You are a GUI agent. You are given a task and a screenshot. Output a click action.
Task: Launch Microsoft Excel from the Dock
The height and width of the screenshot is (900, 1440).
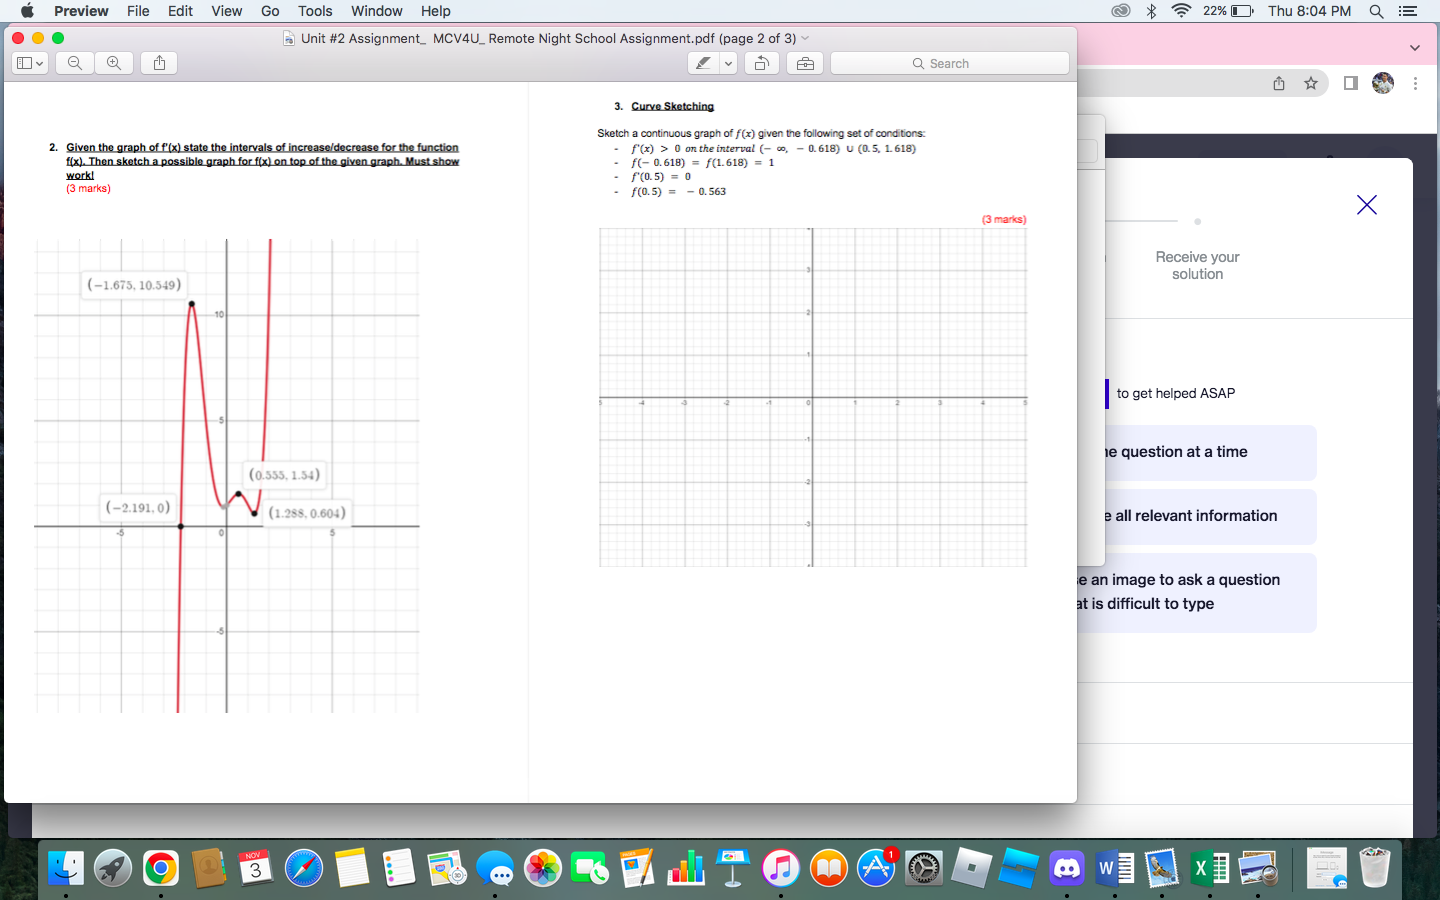tap(1209, 869)
